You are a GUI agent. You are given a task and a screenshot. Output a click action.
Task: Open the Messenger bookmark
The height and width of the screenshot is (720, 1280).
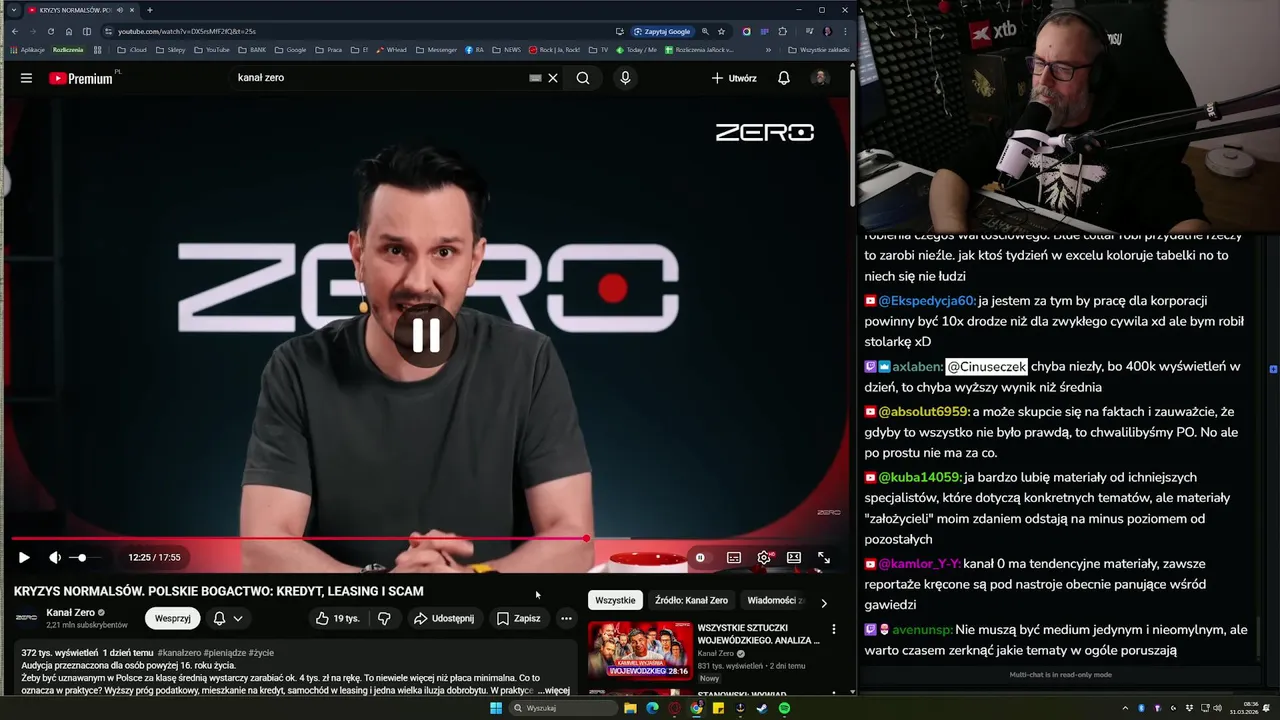436,49
